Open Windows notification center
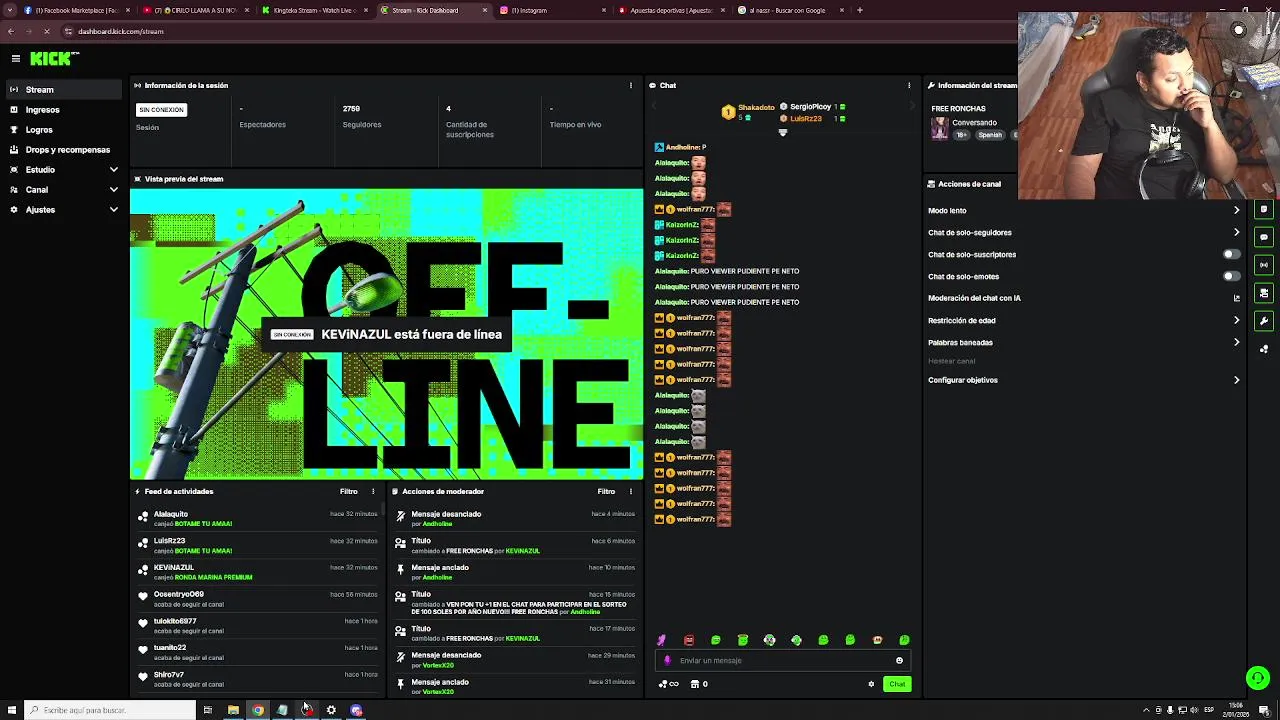 (x=1264, y=710)
